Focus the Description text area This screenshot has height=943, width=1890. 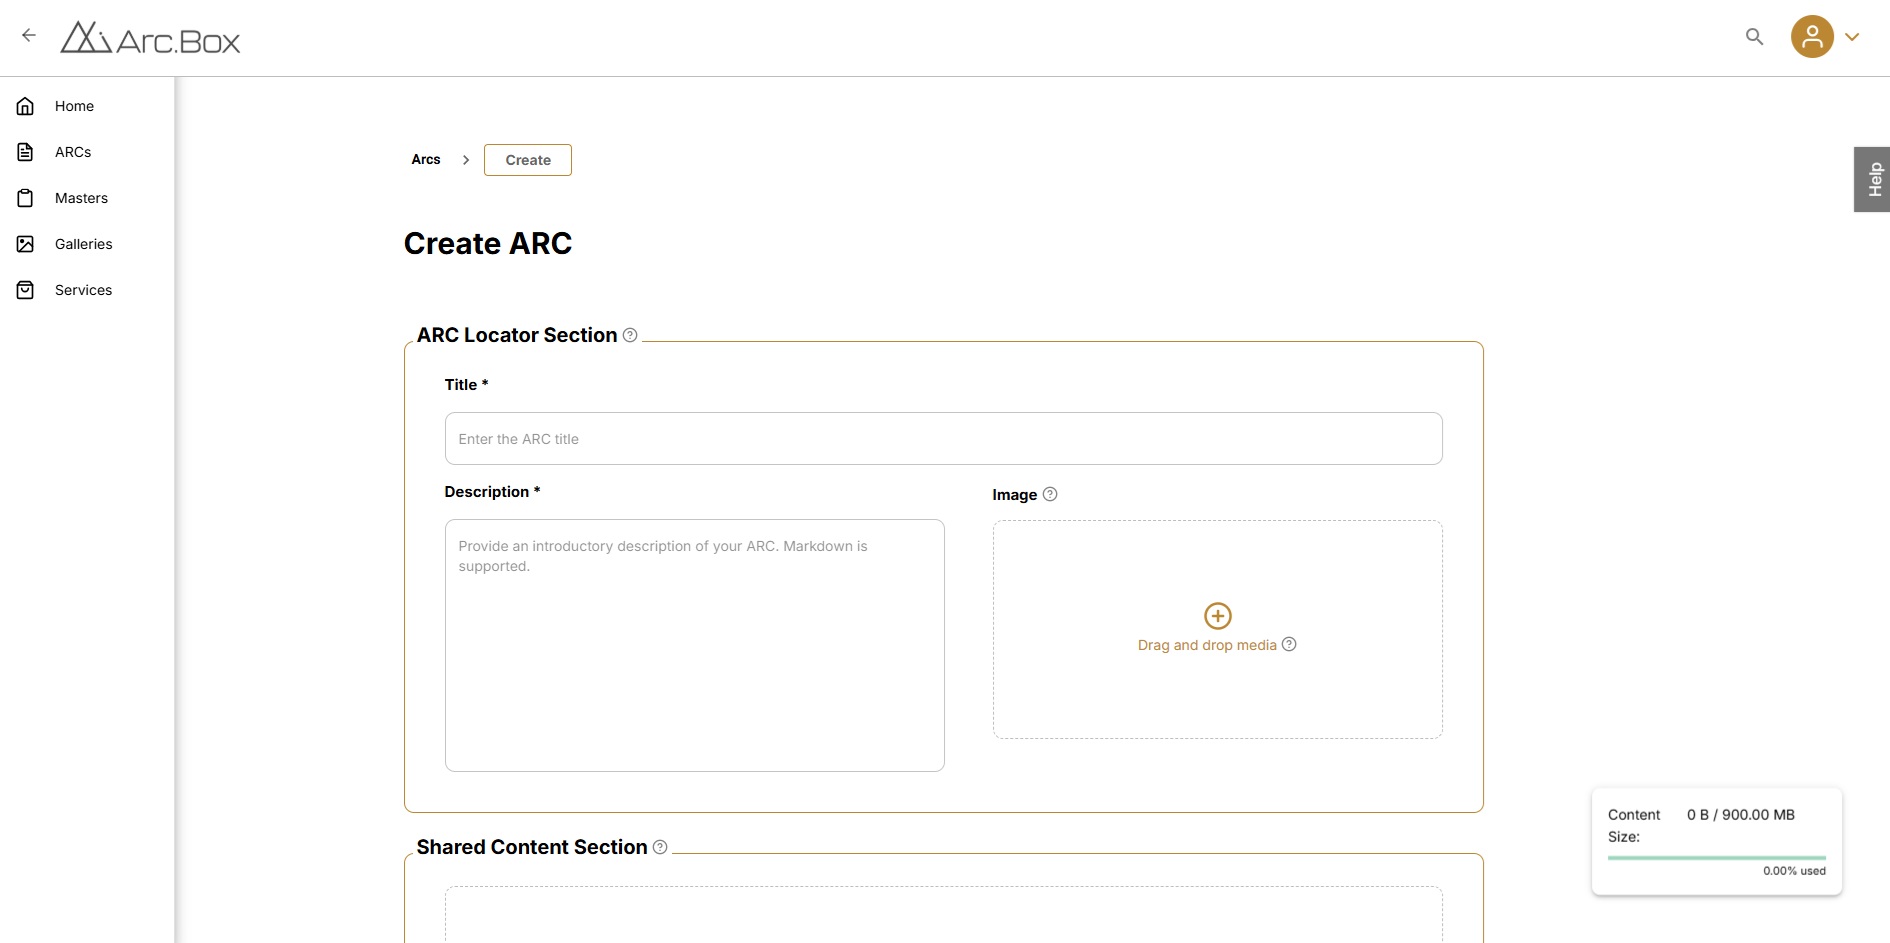[694, 645]
